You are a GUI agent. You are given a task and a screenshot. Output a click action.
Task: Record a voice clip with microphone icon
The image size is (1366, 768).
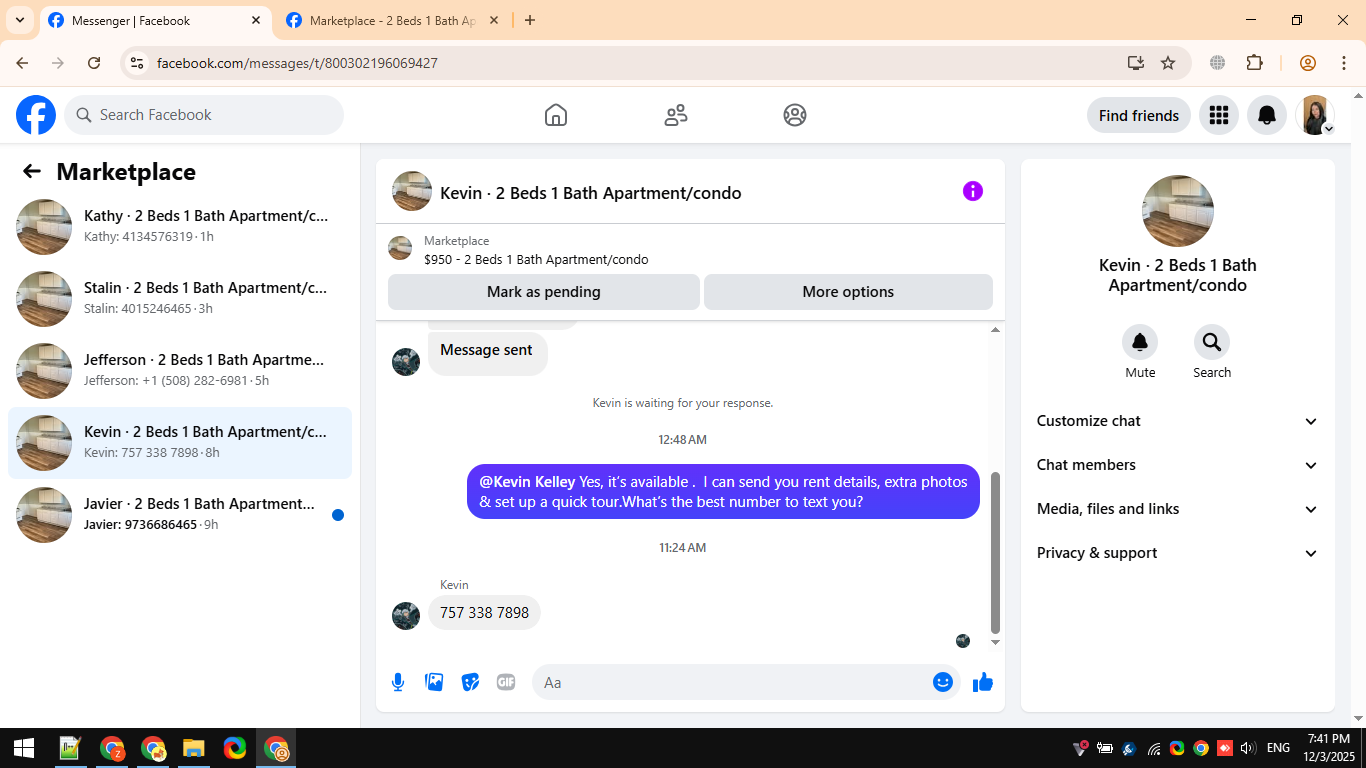398,682
